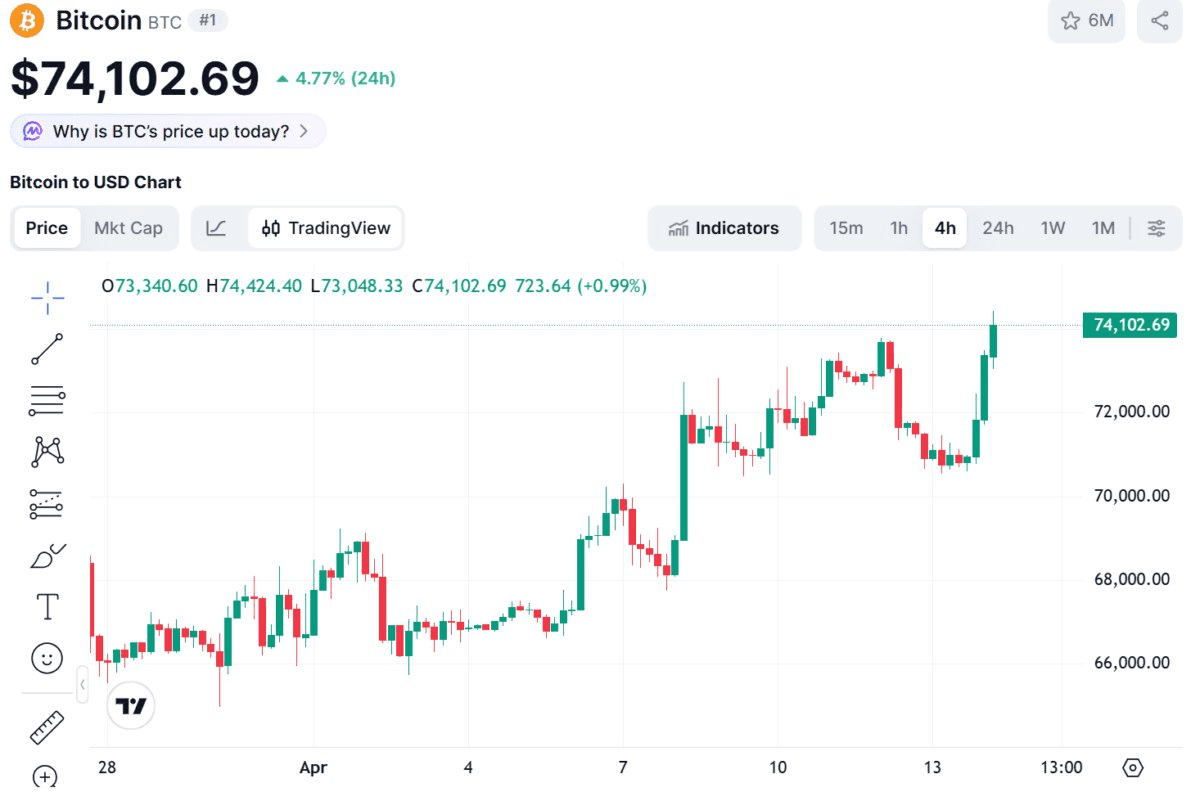
Task: Collapse the drawing toolbar side panel
Action: [x=82, y=685]
